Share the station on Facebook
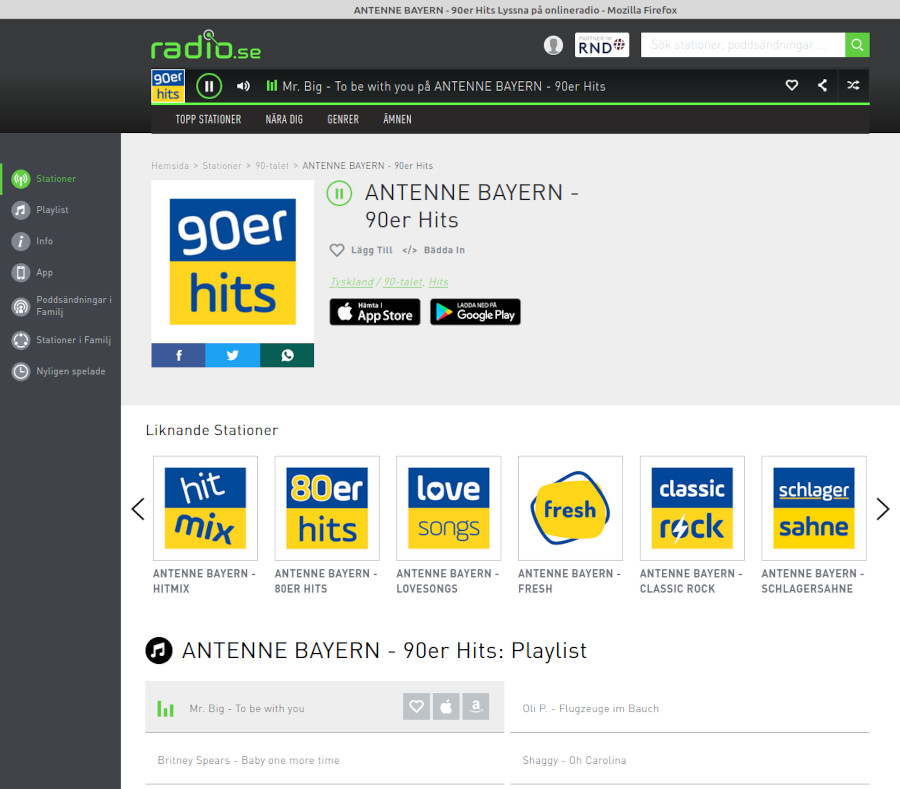 tap(179, 355)
